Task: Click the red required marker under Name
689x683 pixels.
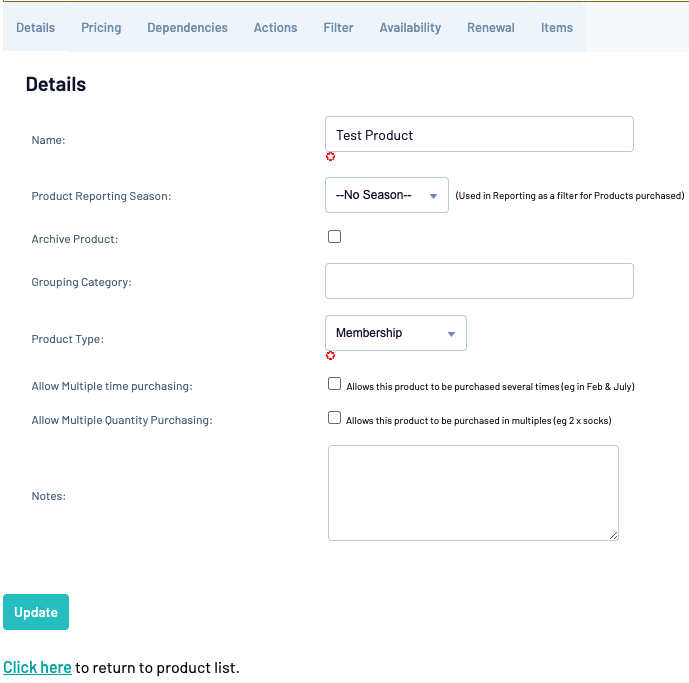Action: tap(330, 157)
